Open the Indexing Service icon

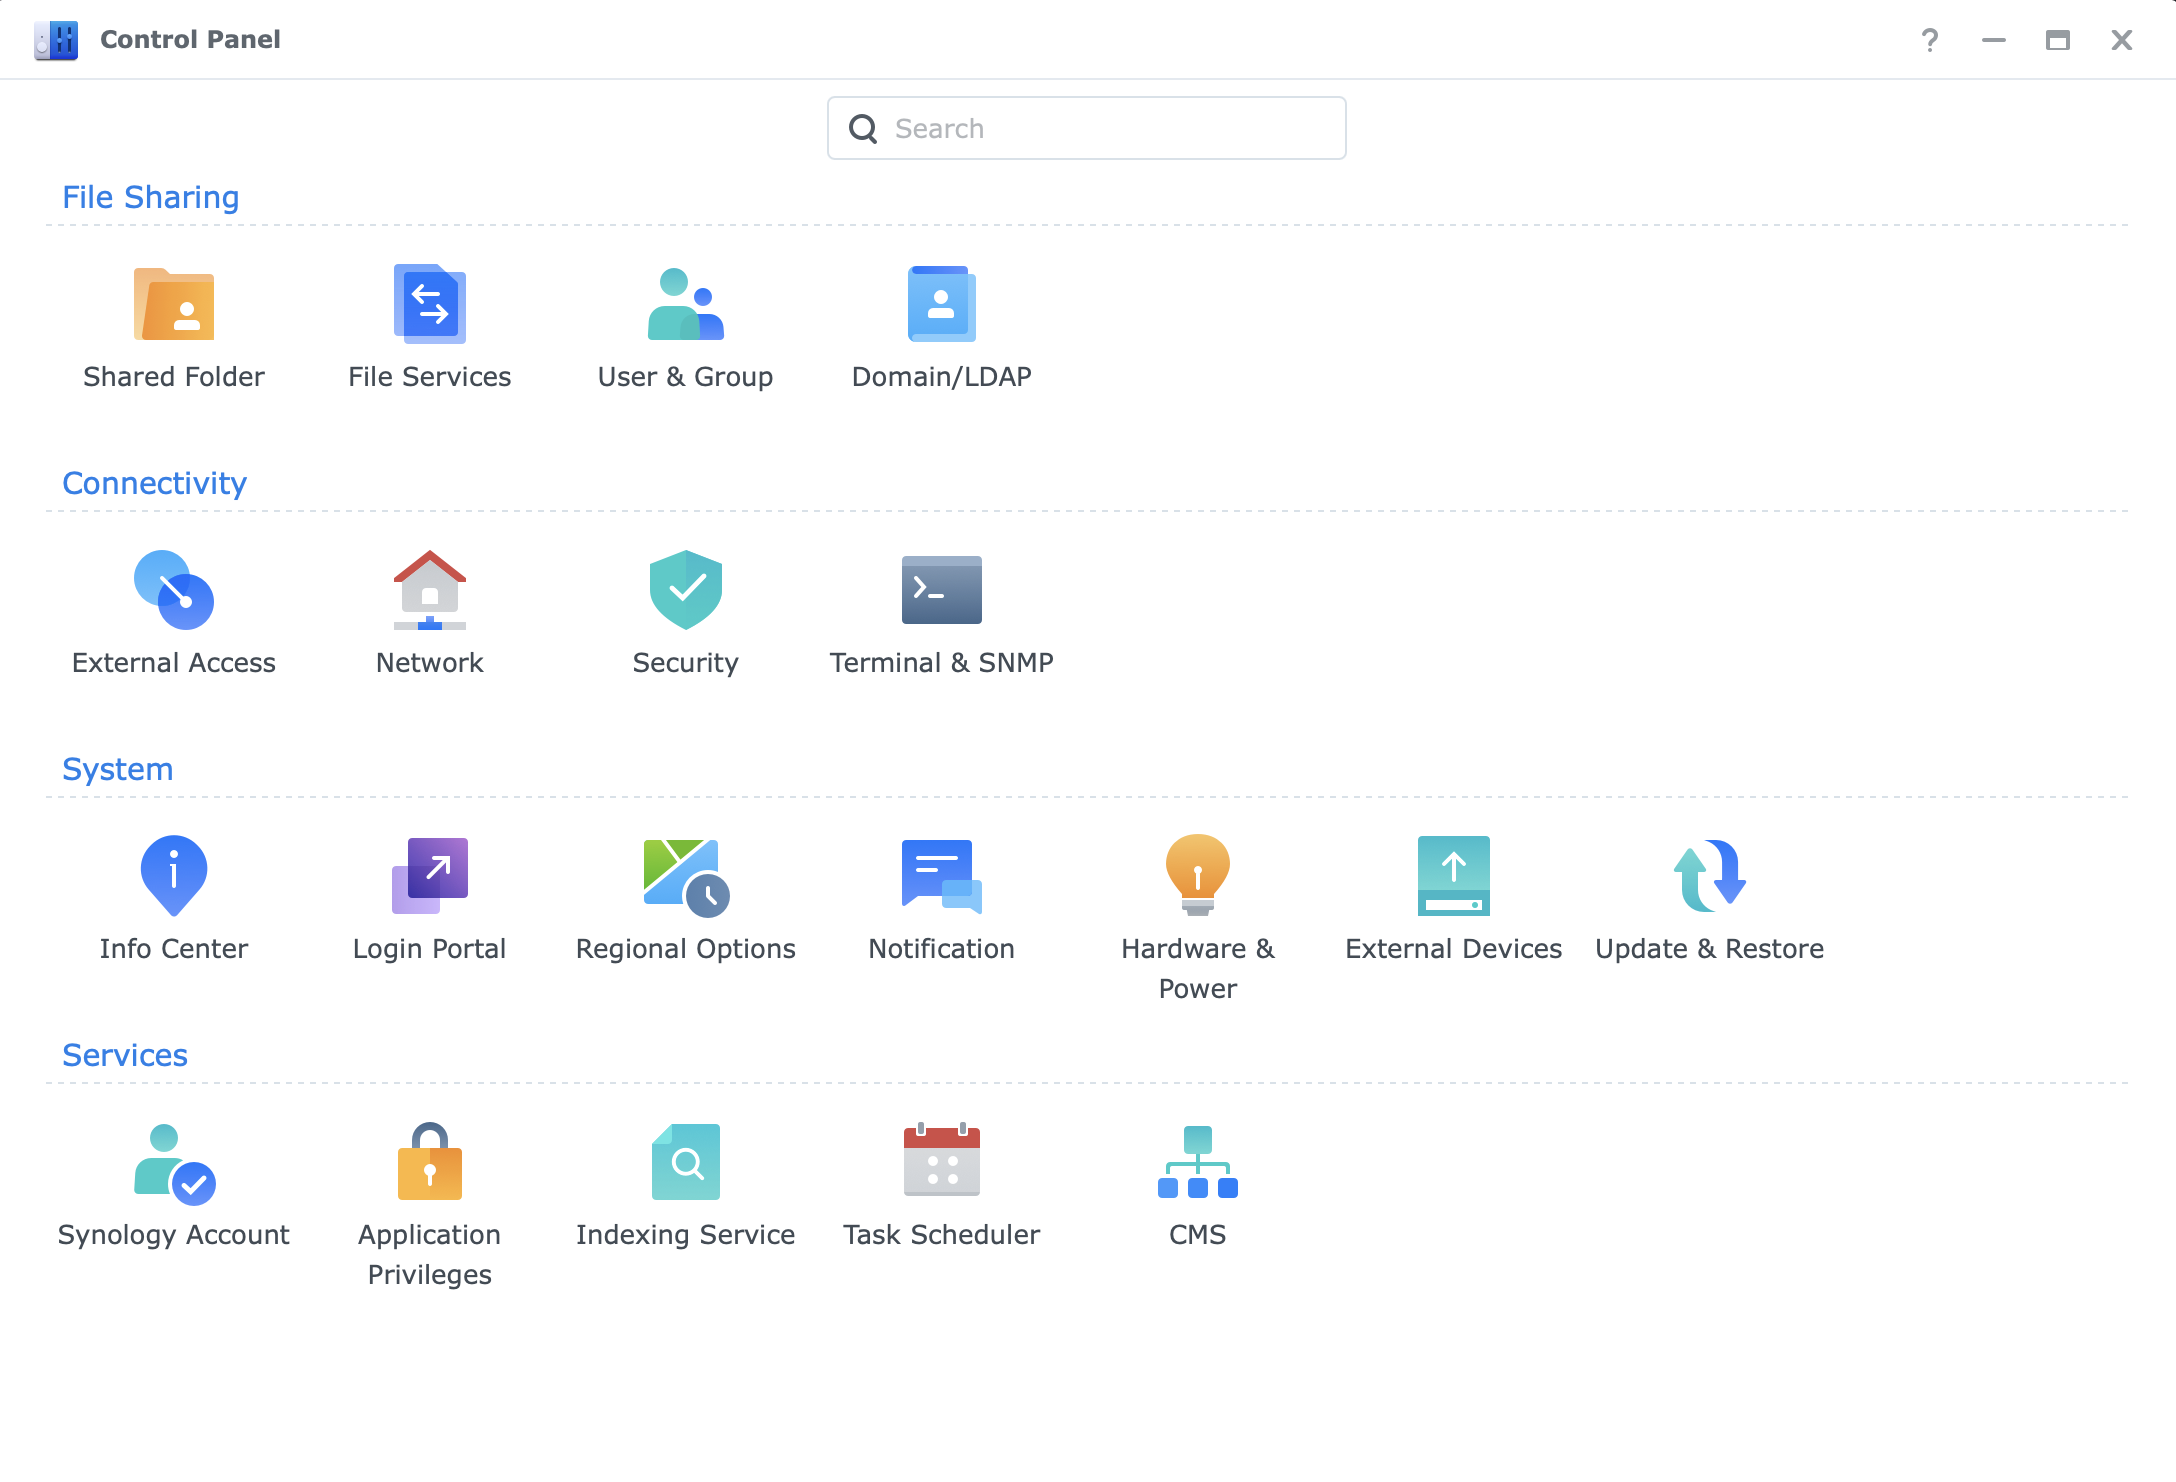(686, 1162)
